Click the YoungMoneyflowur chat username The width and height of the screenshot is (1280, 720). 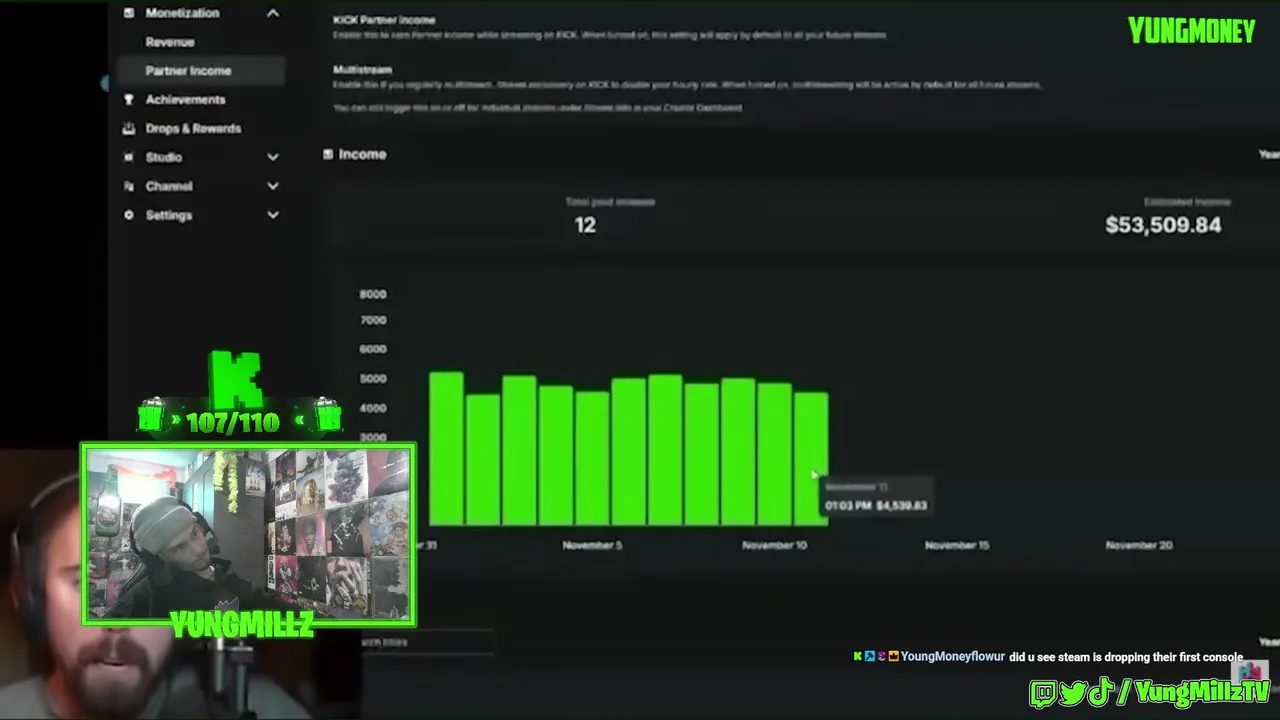click(x=953, y=657)
